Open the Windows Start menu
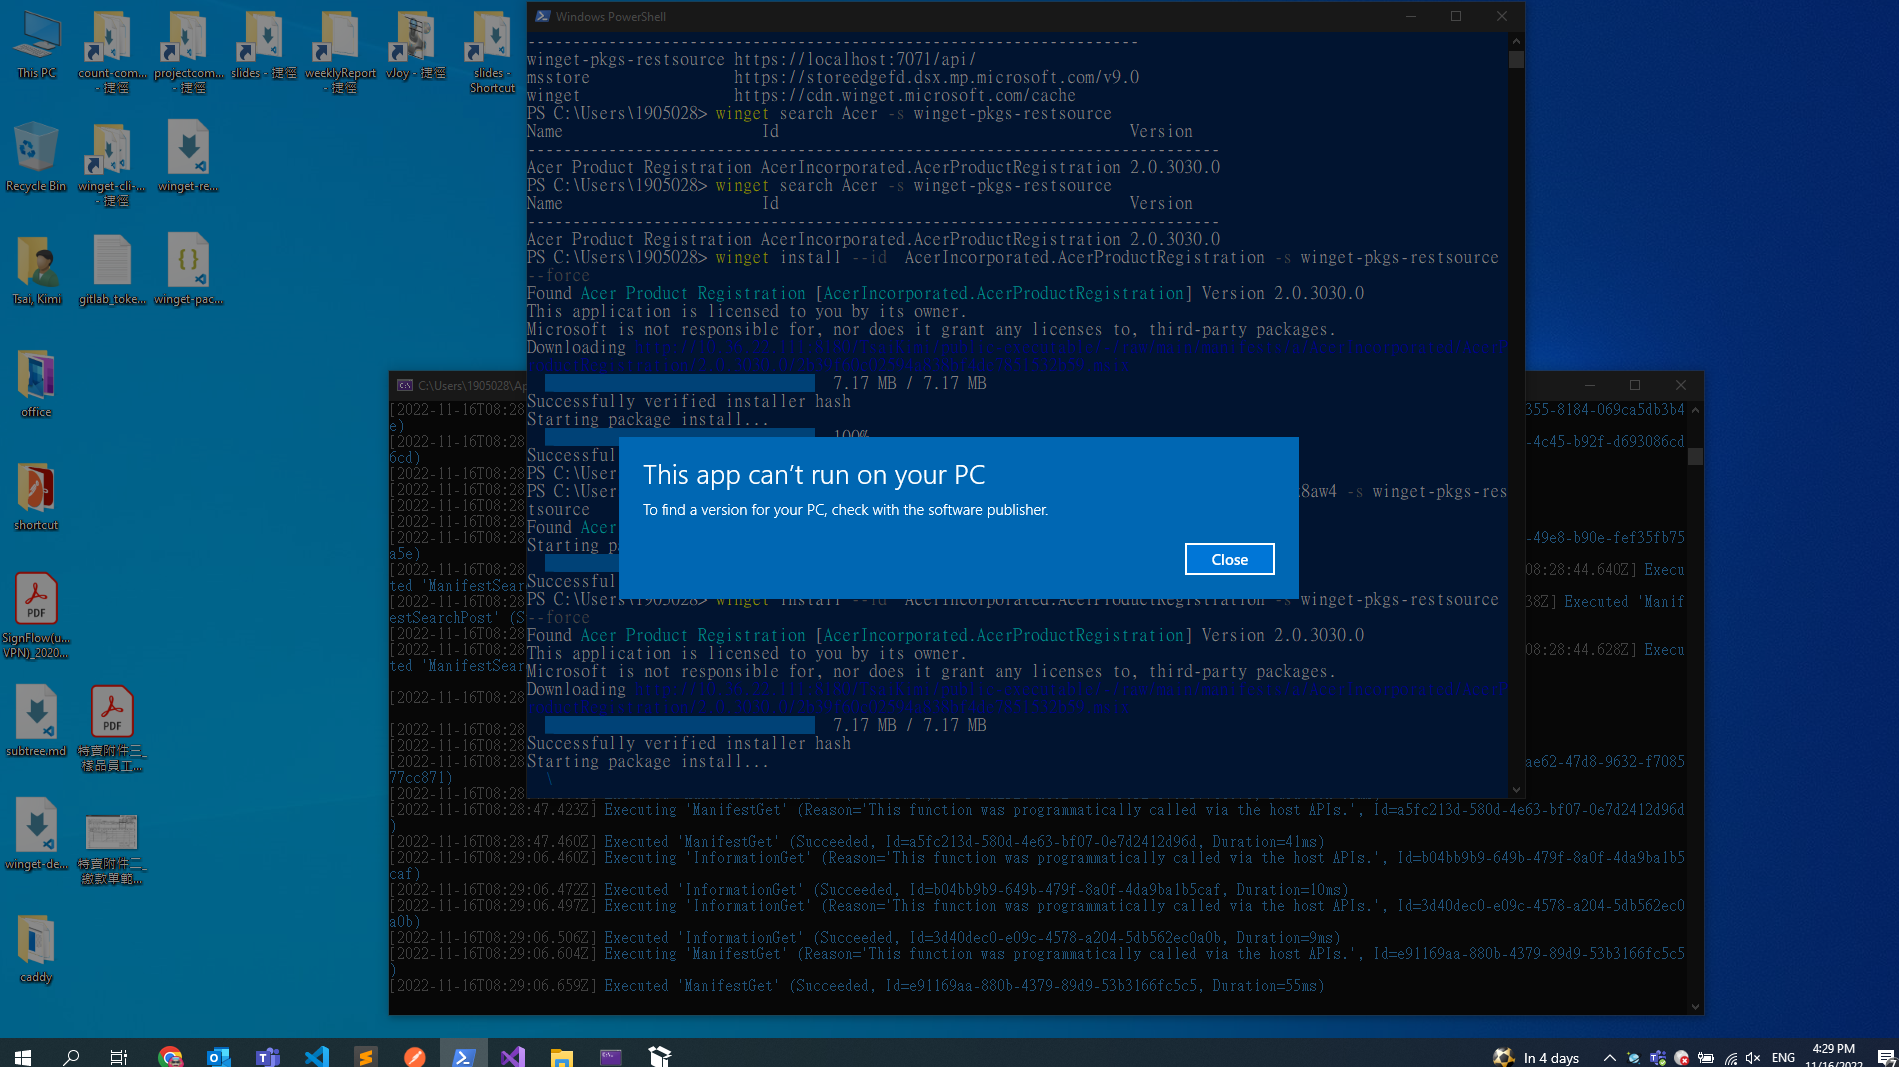Viewport: 1899px width, 1067px height. [x=23, y=1056]
